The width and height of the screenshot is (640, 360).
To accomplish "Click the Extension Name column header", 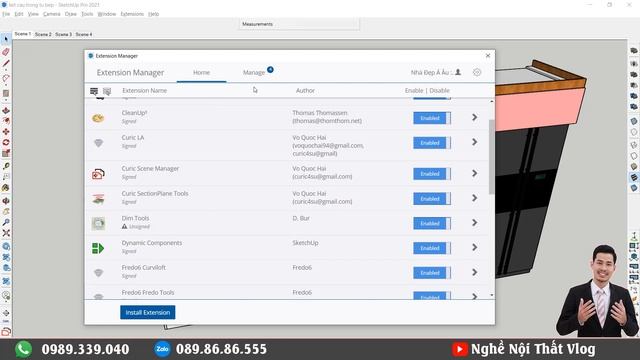I will [x=144, y=91].
